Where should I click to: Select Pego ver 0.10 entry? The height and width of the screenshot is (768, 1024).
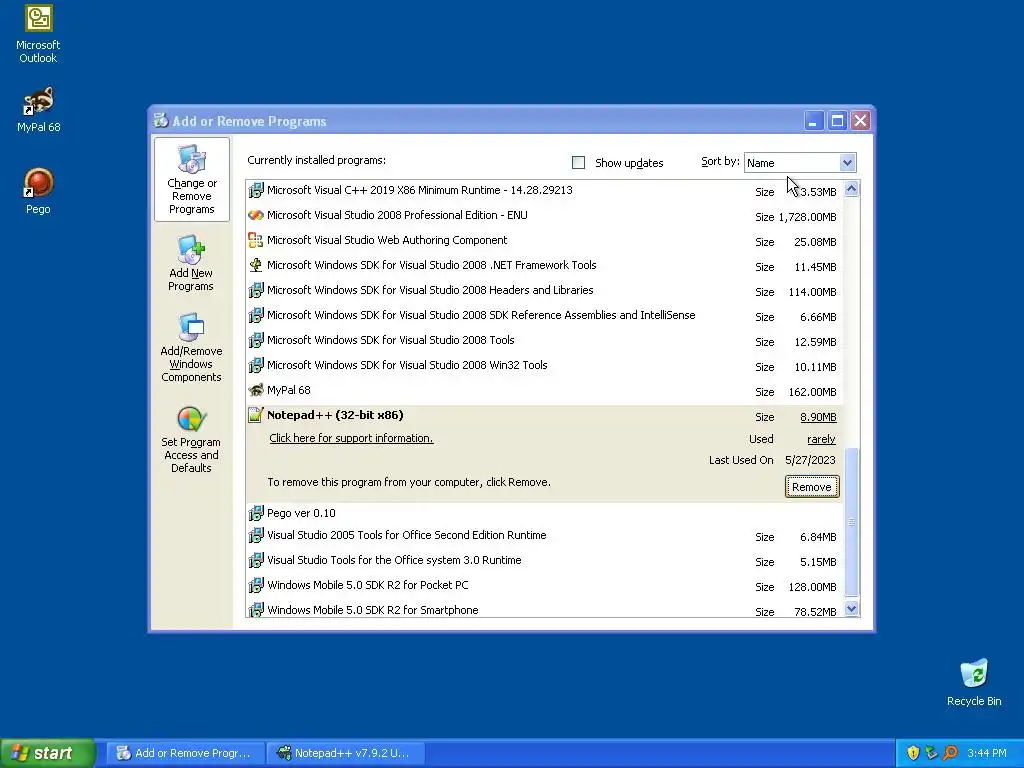pyautogui.click(x=545, y=513)
